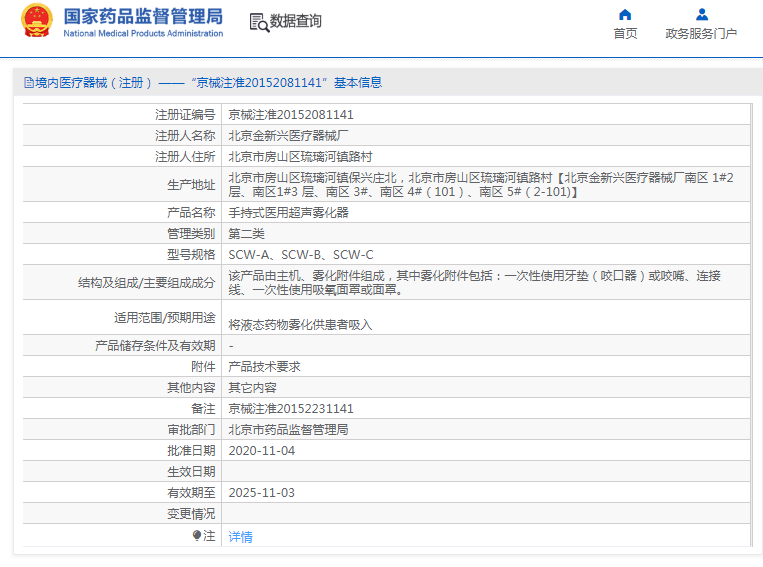Click the approval date 2020-11-04
763x567 pixels.
pyautogui.click(x=262, y=451)
